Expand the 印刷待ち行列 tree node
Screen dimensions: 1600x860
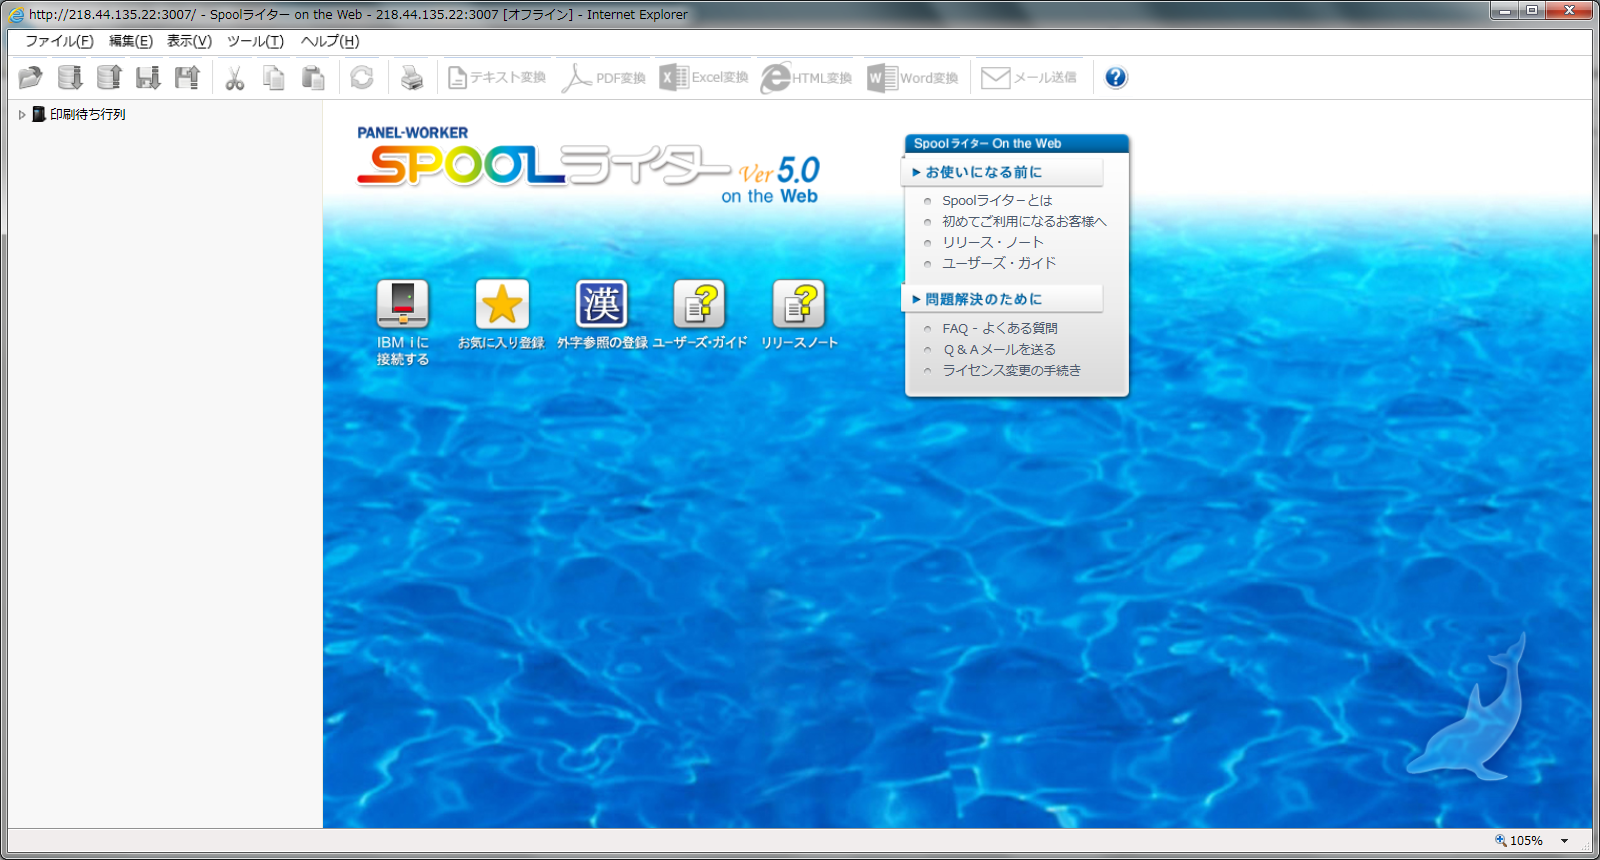22,115
